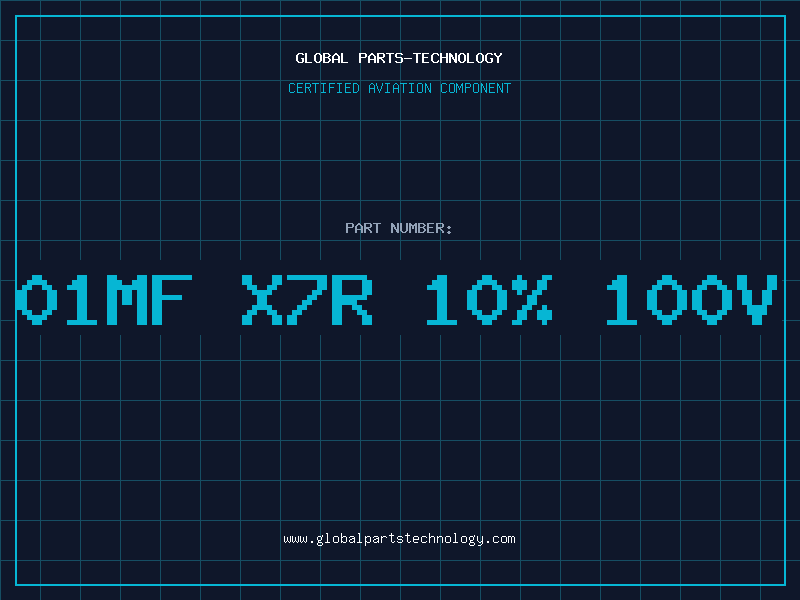Viewport: 800px width, 600px height.
Task: Click the letter R in X7R
Action: tap(353, 300)
